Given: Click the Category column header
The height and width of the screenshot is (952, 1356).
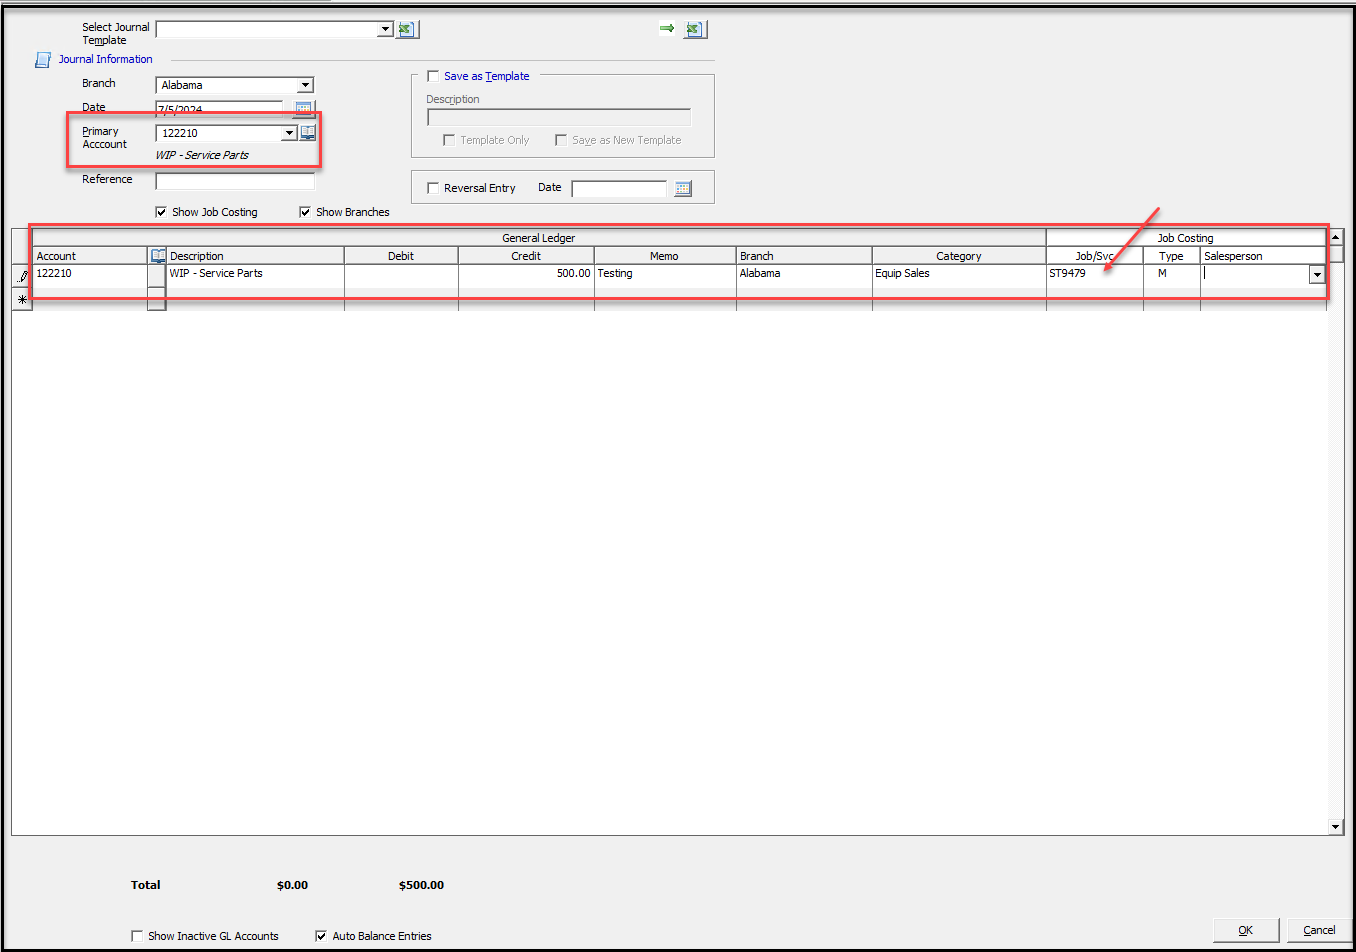Looking at the screenshot, I should click(959, 256).
